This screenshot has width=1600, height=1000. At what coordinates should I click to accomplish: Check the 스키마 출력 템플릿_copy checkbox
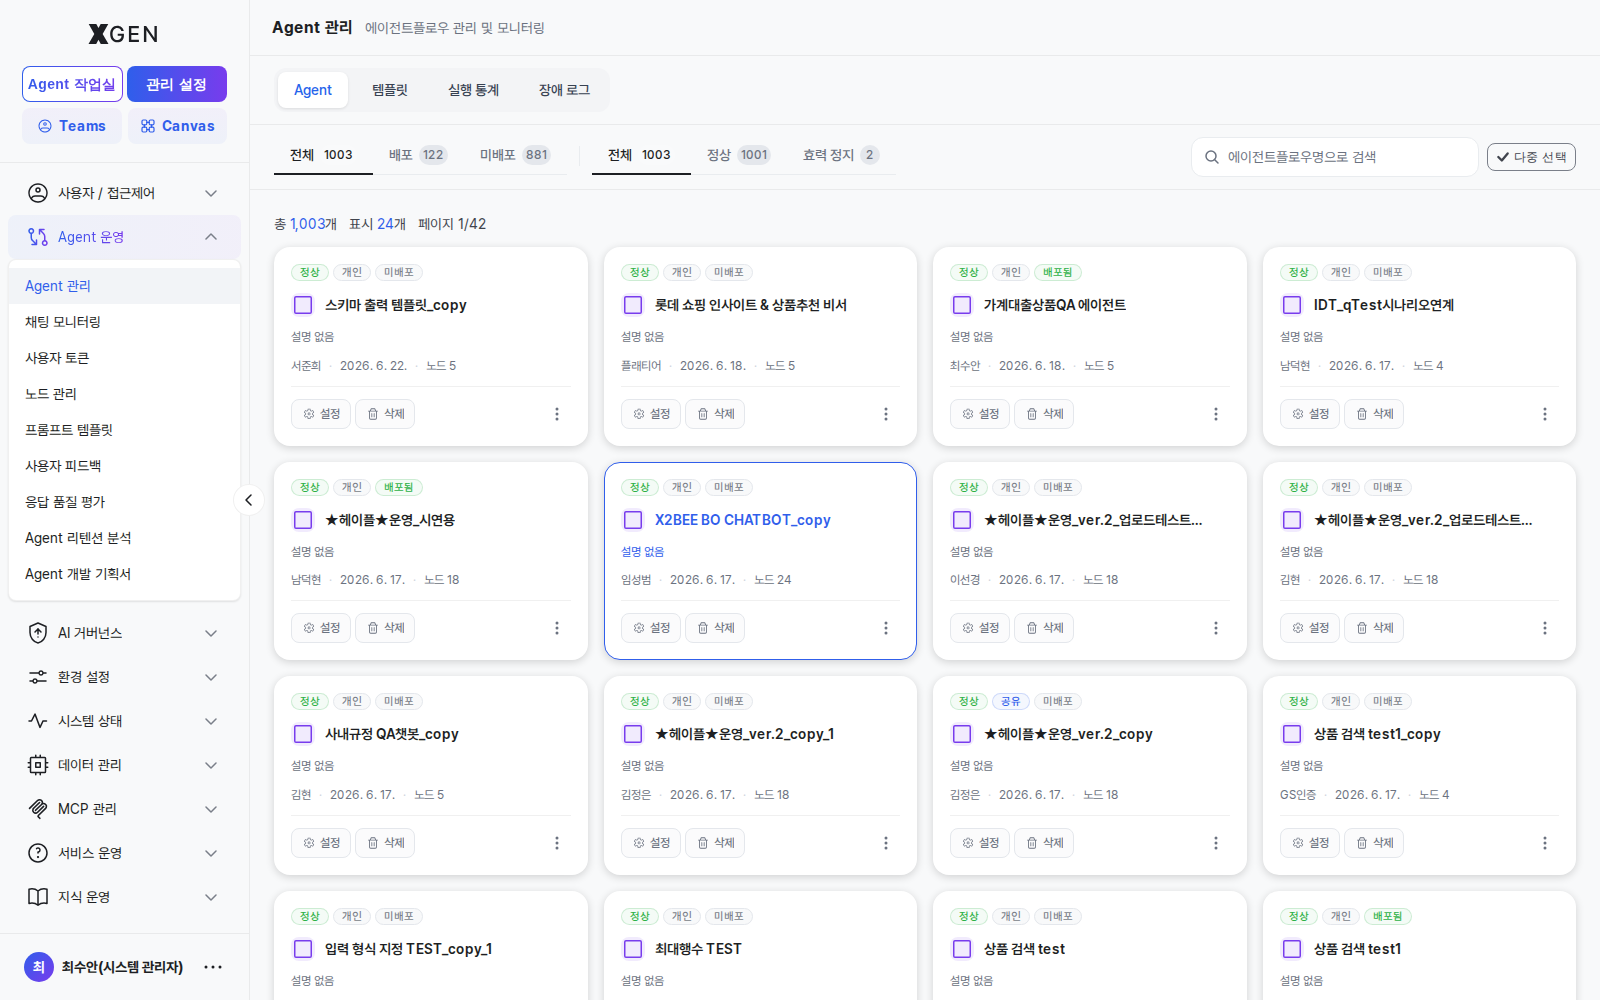pos(303,305)
